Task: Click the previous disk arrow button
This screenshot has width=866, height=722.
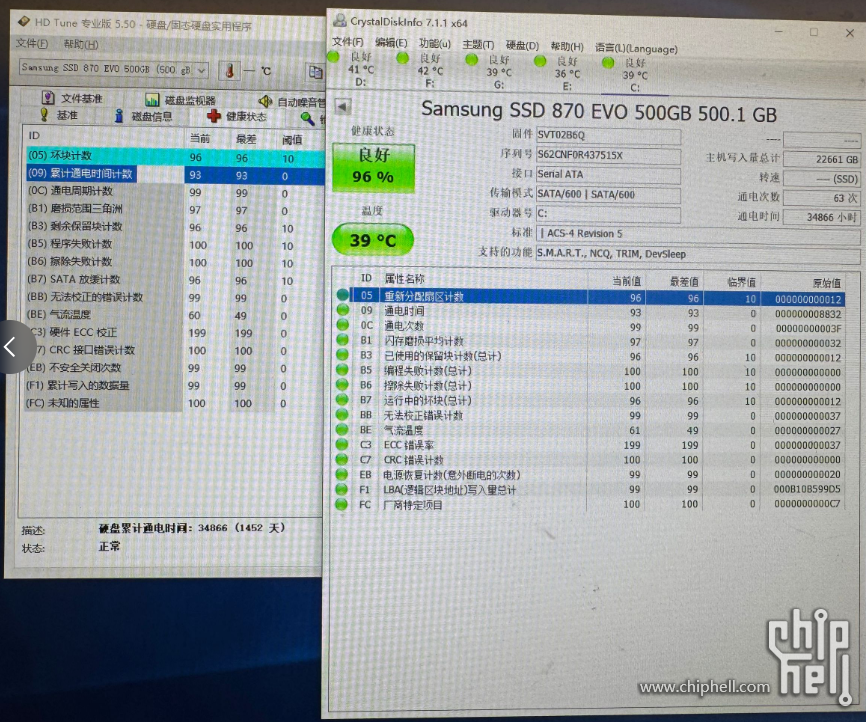Action: (x=343, y=107)
